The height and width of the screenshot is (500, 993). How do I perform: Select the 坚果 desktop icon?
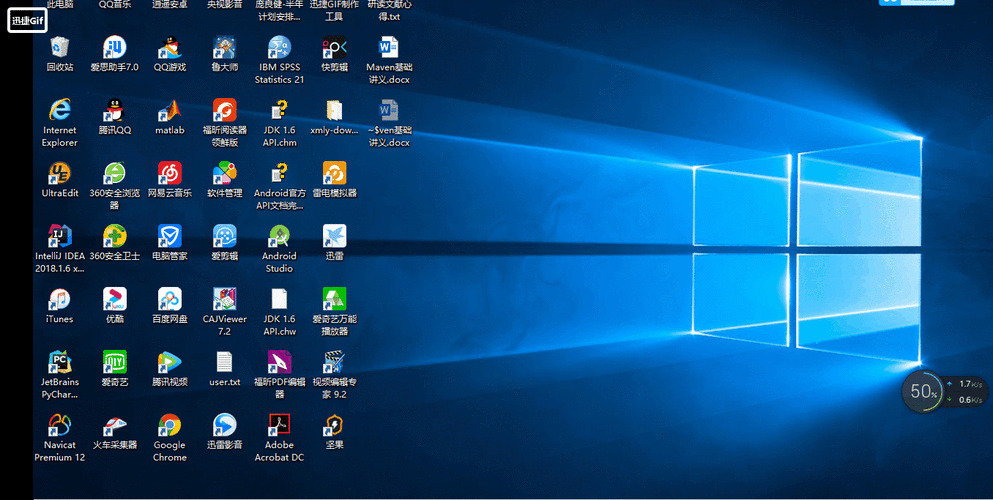click(x=334, y=425)
